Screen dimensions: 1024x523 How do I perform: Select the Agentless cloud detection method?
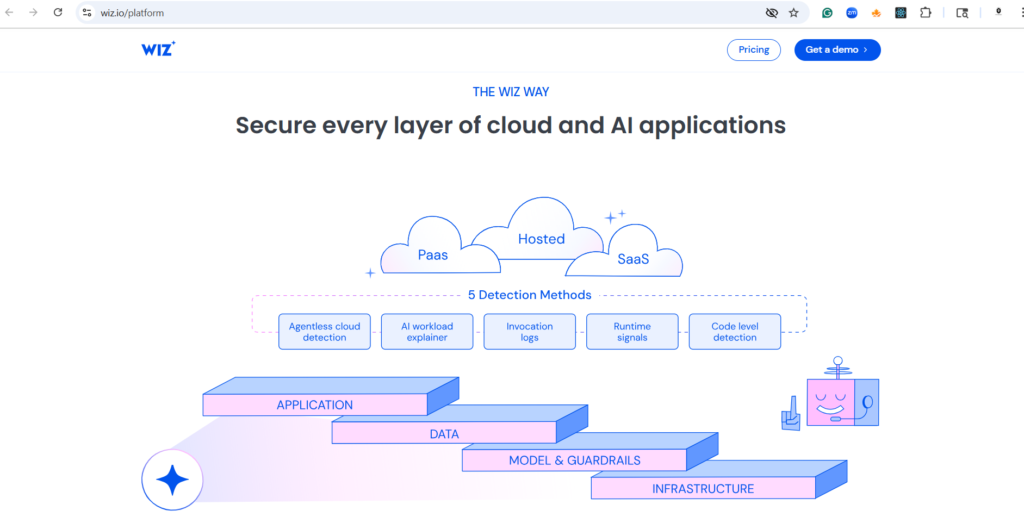pyautogui.click(x=325, y=332)
